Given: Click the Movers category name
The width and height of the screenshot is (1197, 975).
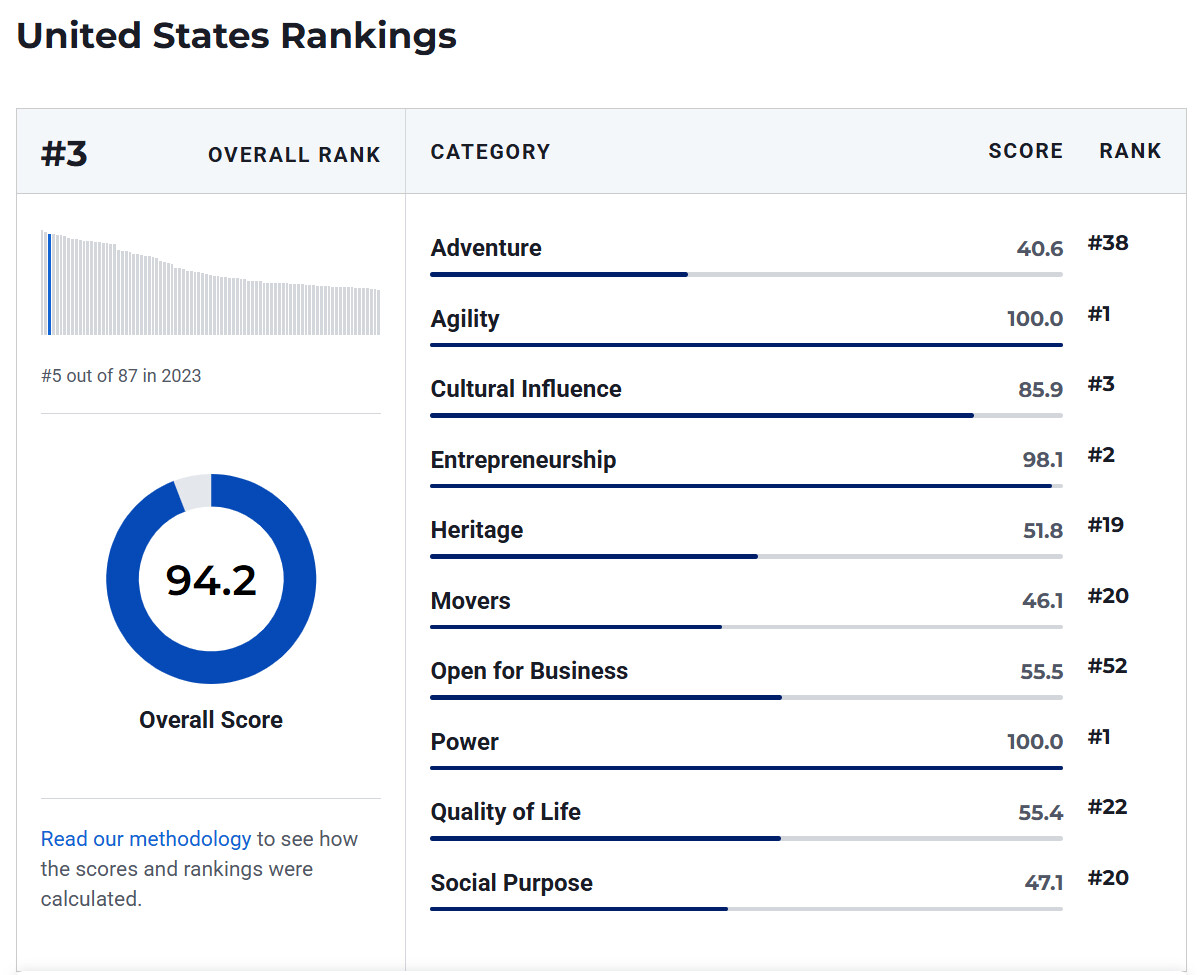Looking at the screenshot, I should pos(471,601).
